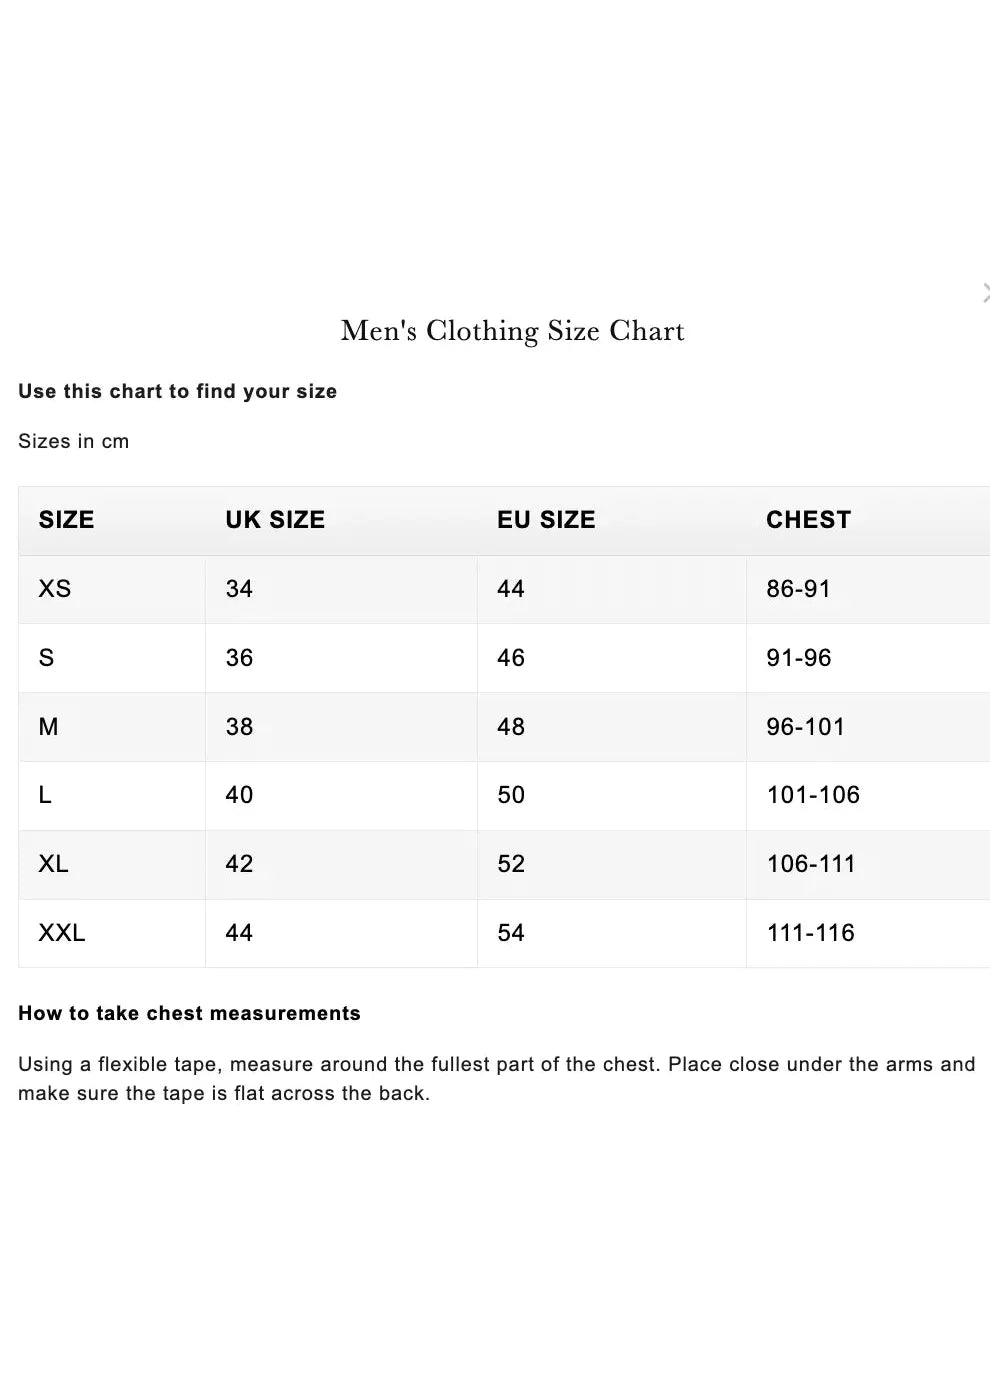This screenshot has width=990, height=1386.
Task: Click the M size row label
Action: point(48,727)
